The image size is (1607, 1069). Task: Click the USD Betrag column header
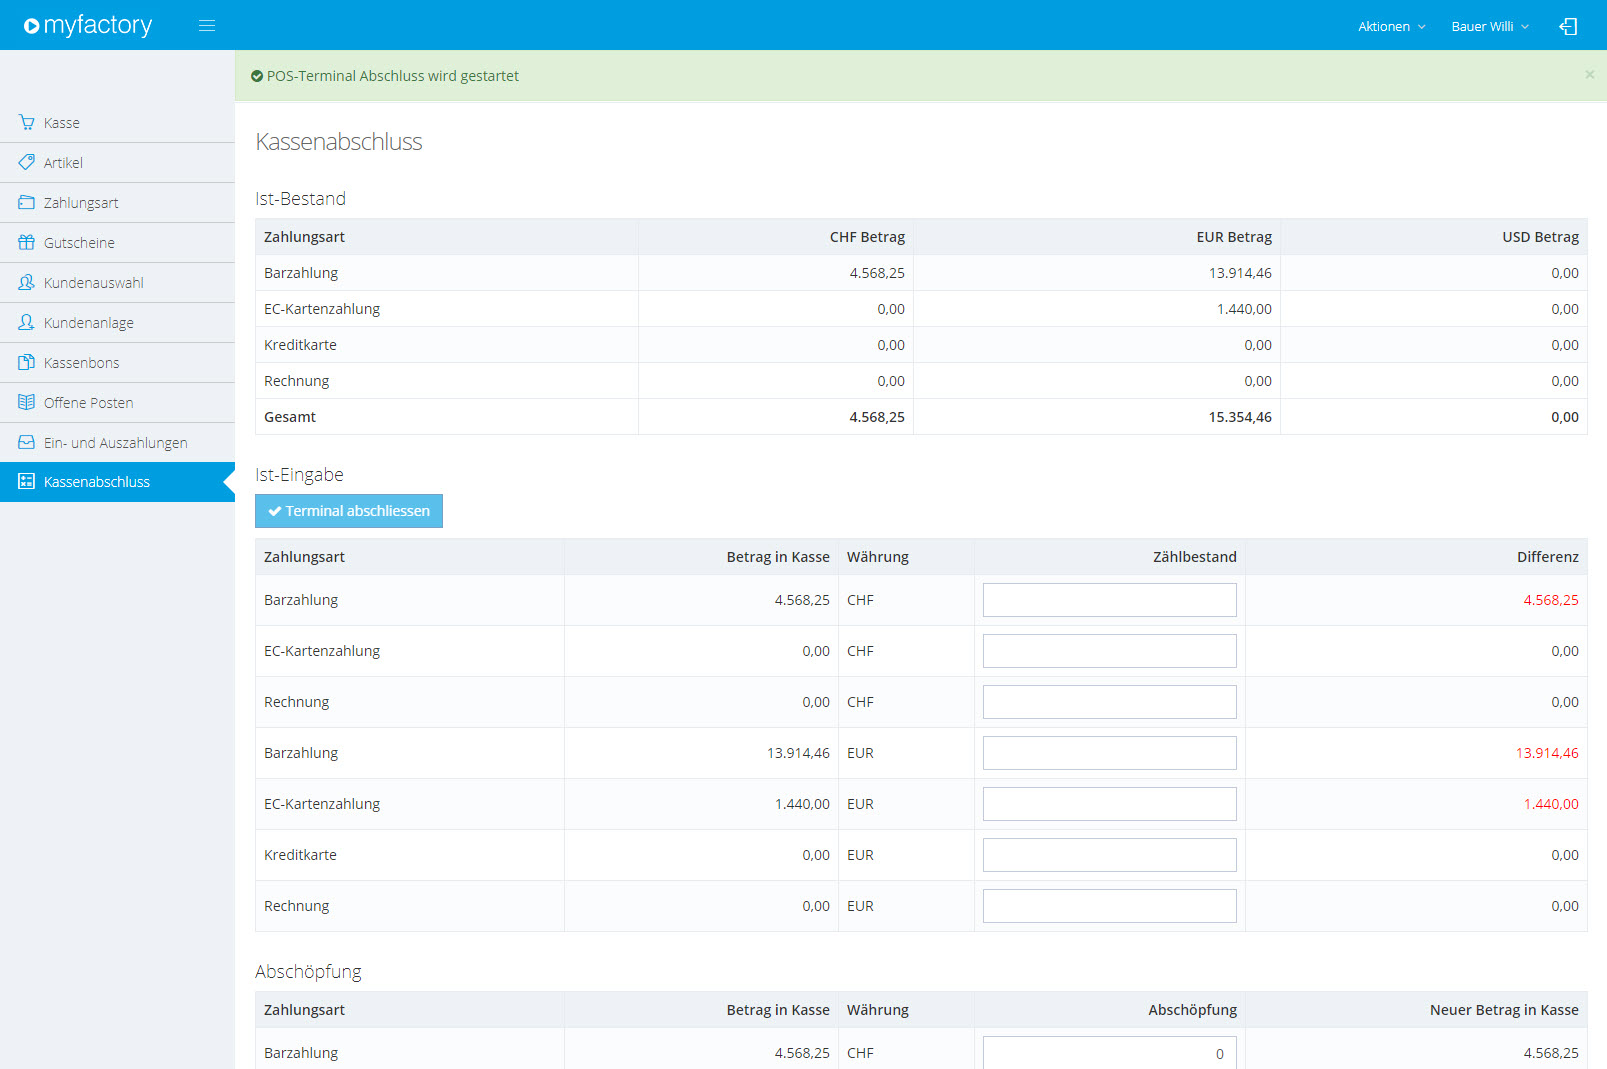click(1540, 237)
